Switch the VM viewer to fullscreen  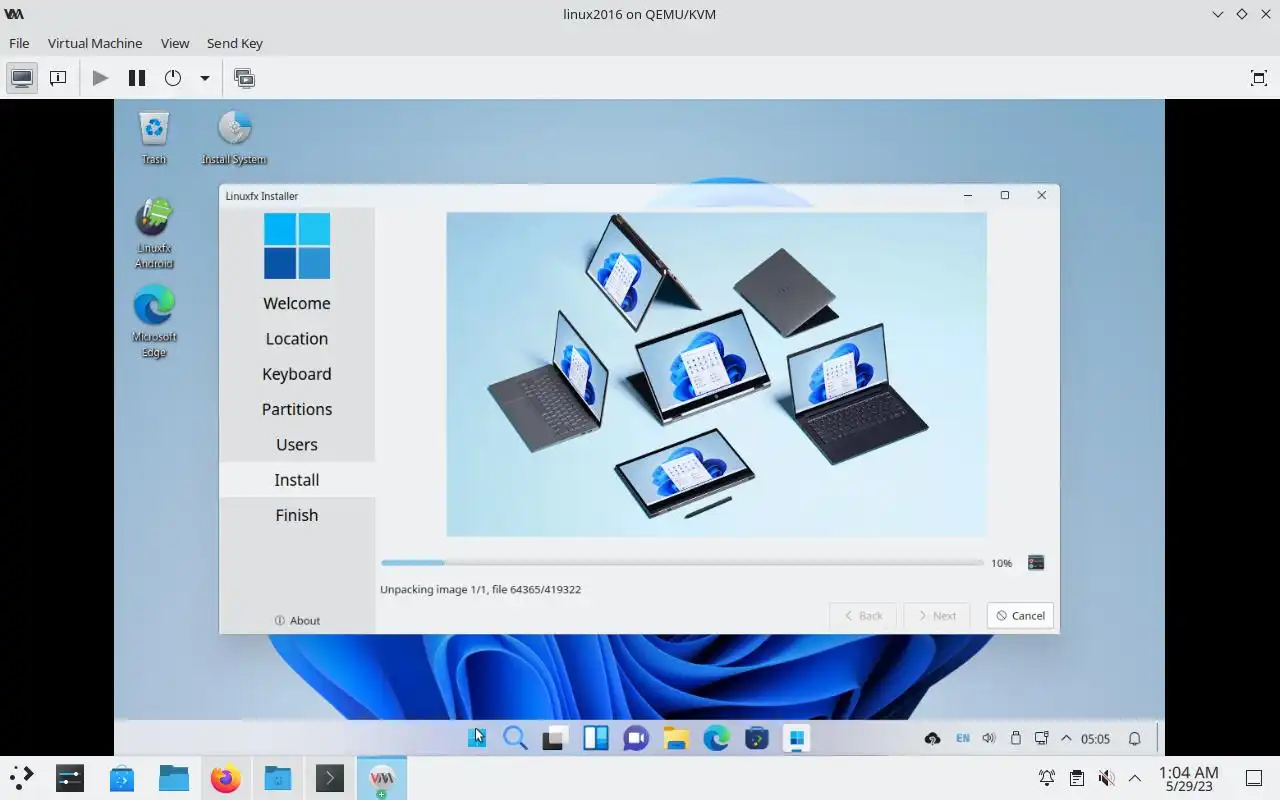[1259, 78]
